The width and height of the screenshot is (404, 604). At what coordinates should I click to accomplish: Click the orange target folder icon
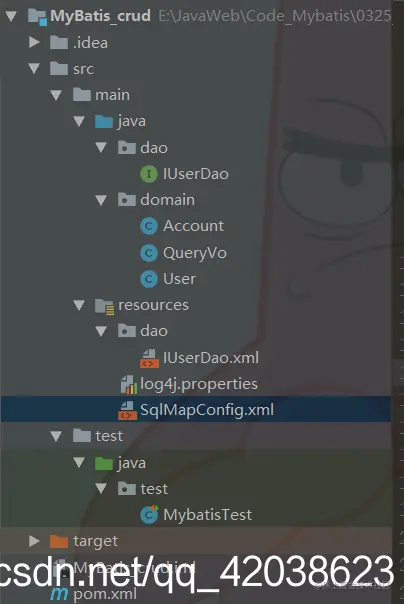click(x=59, y=541)
